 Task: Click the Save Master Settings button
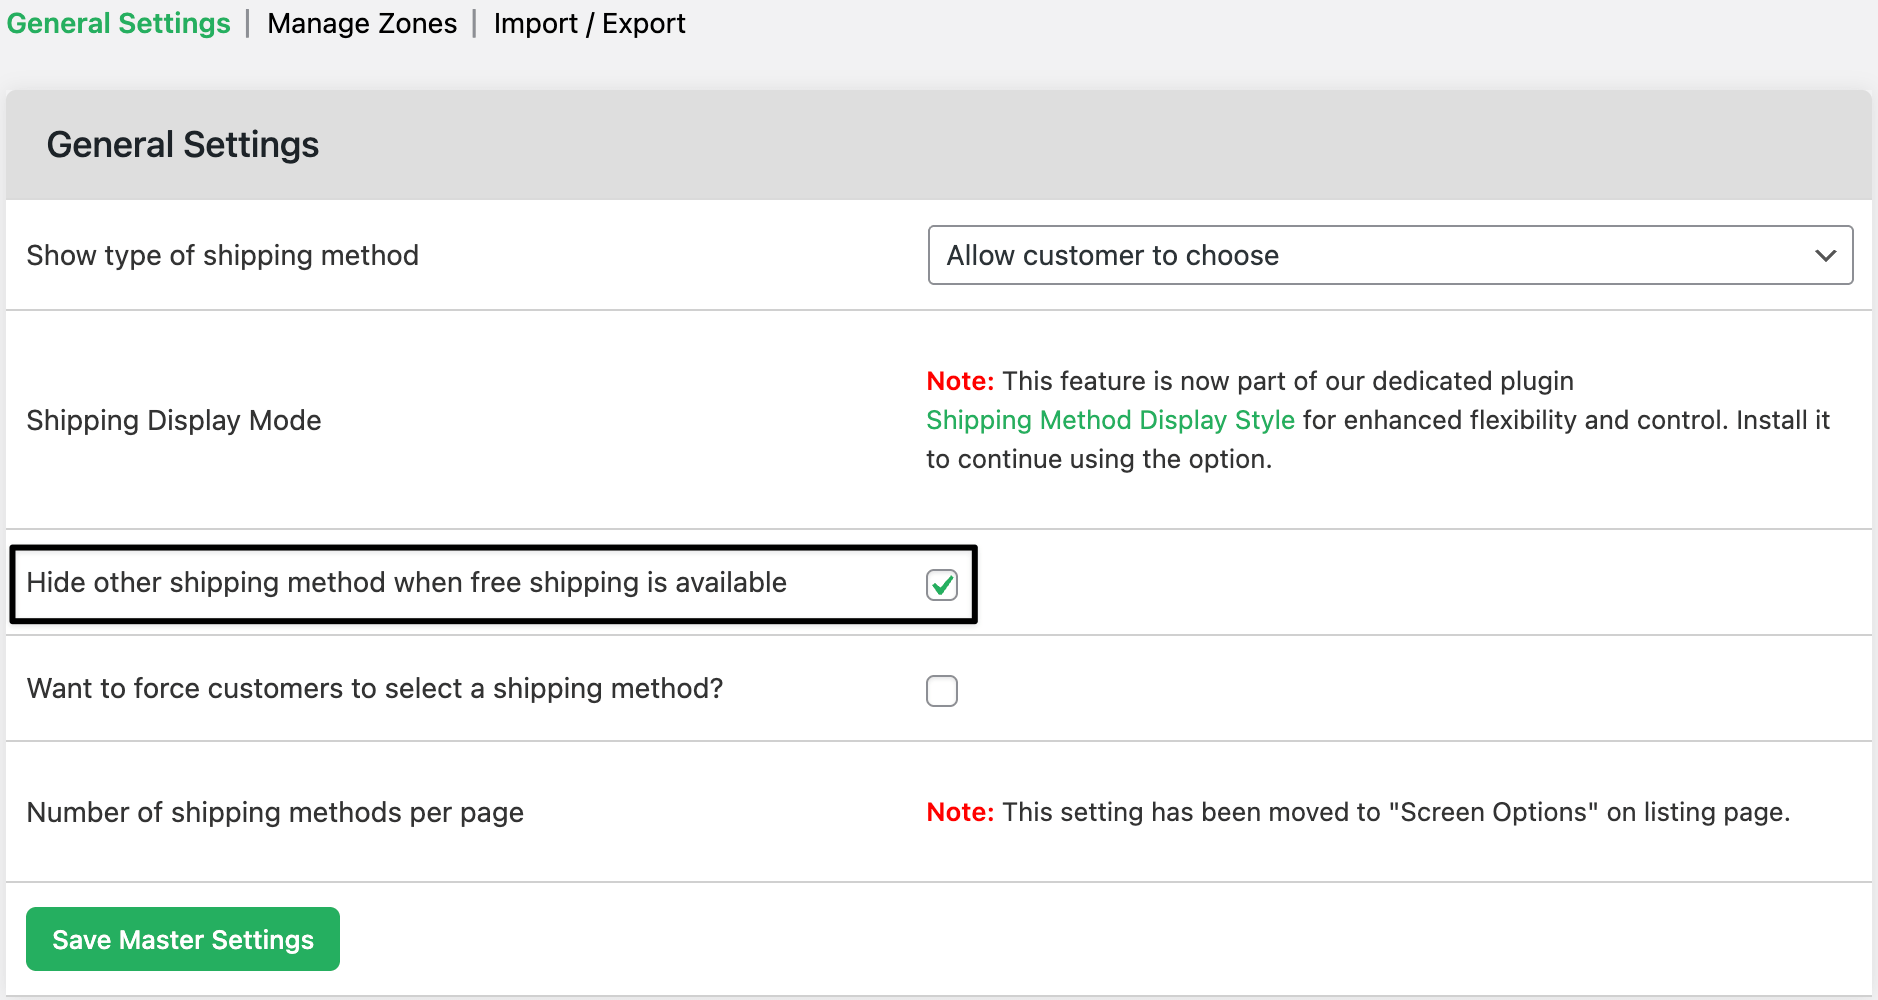point(183,939)
